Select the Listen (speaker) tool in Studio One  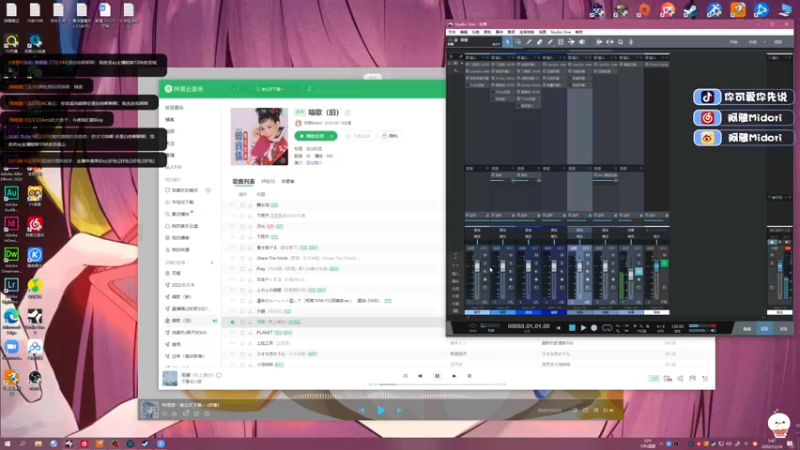582,42
